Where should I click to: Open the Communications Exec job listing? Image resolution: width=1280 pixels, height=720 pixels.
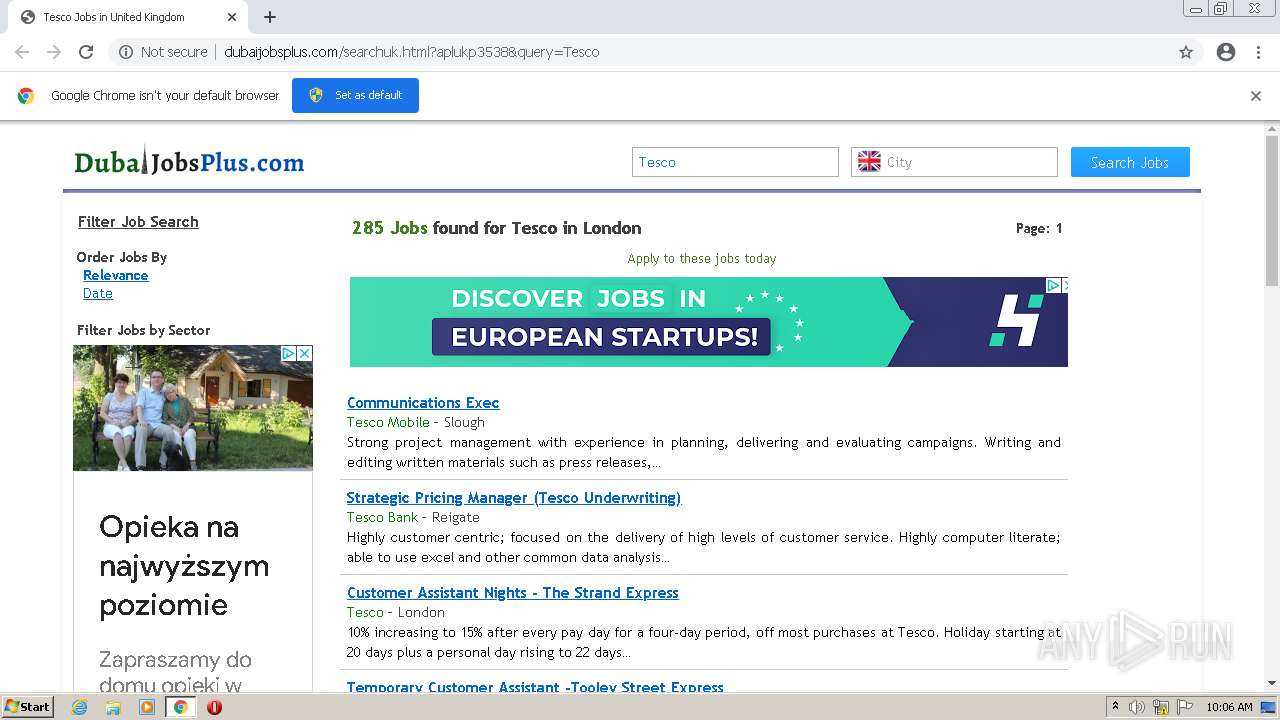pyautogui.click(x=423, y=403)
